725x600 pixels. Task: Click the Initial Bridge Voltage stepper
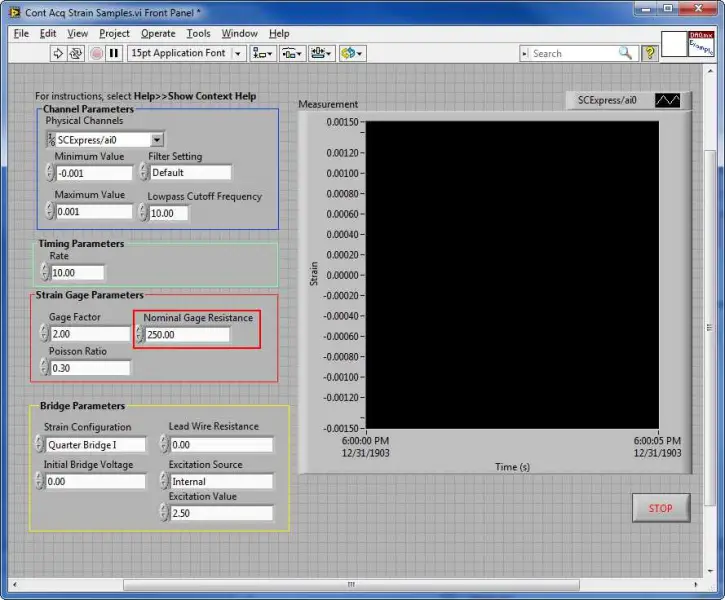point(40,481)
